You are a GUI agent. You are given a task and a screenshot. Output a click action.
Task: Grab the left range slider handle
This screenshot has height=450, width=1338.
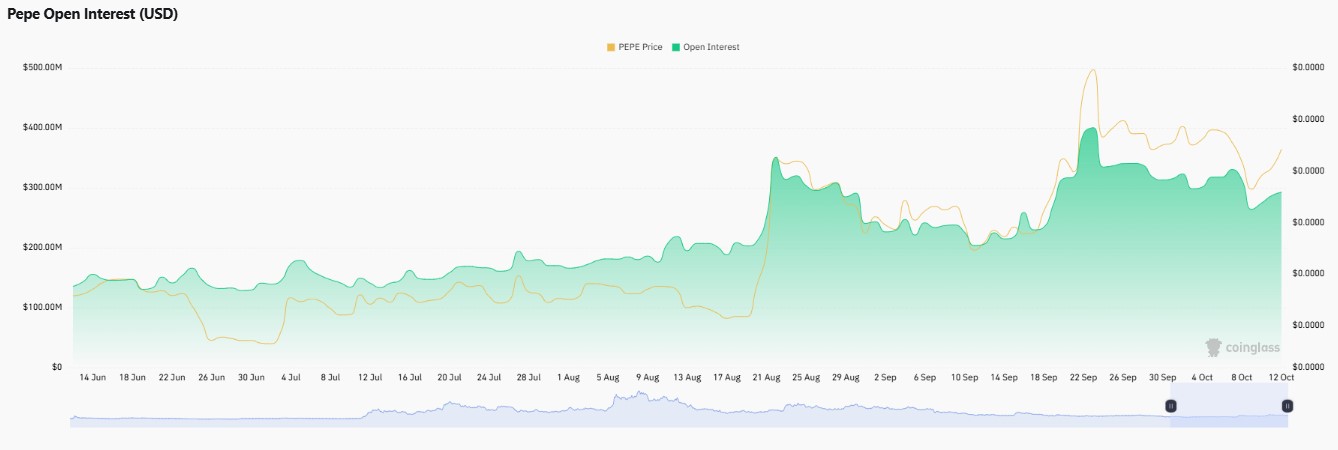(x=1171, y=406)
